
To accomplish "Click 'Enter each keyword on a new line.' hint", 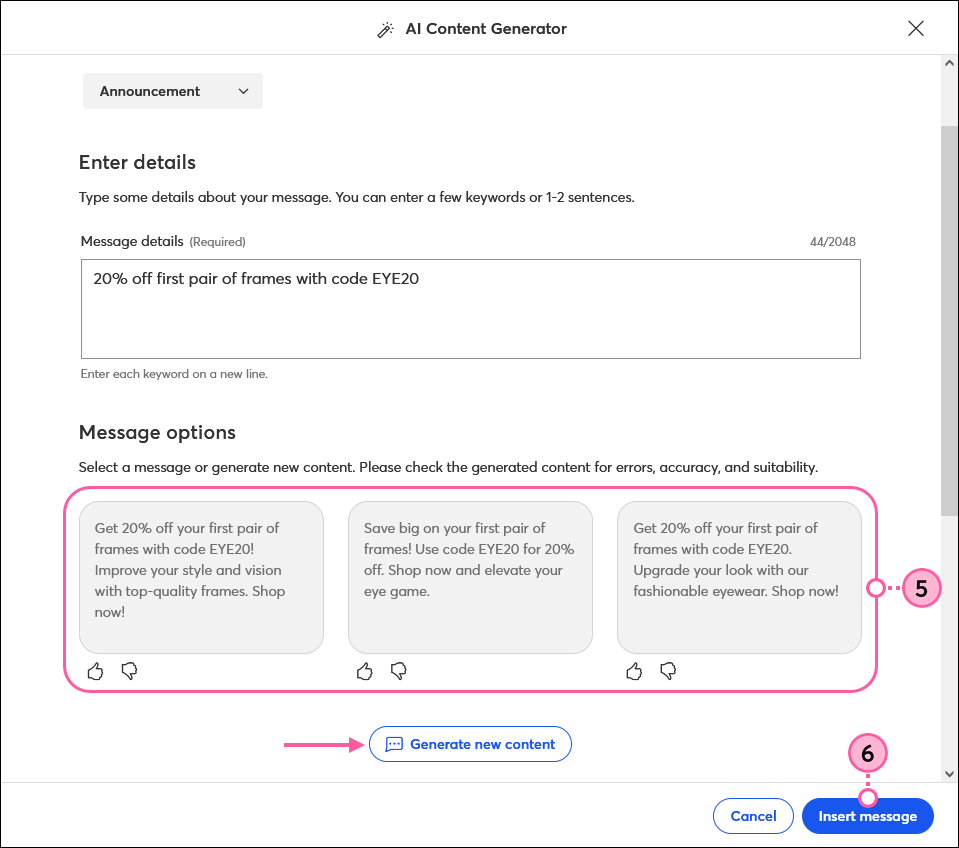I will pos(174,374).
